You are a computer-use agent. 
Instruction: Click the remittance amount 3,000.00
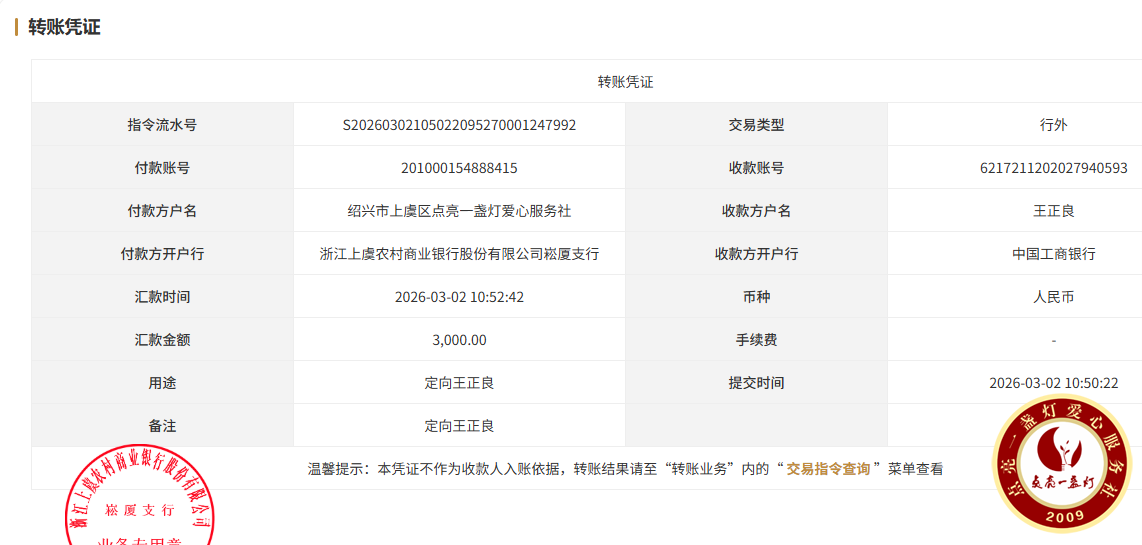[x=459, y=340]
